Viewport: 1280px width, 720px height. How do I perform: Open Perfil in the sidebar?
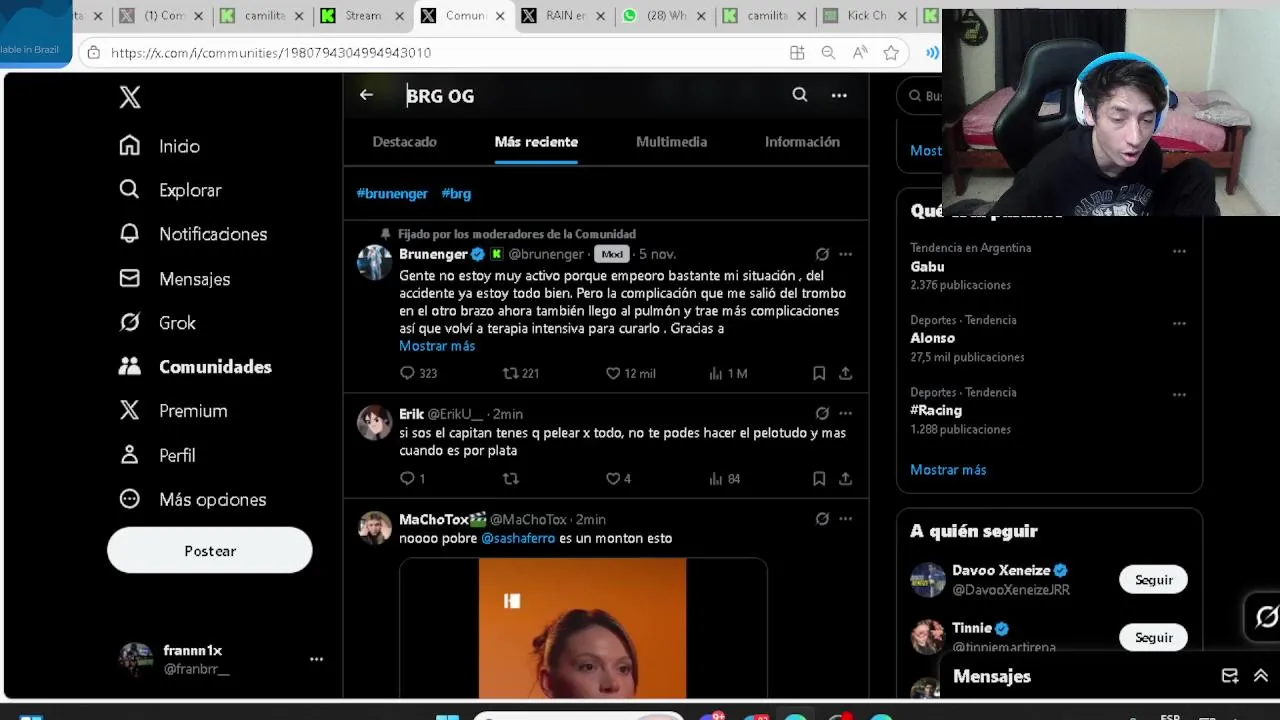pos(157,455)
